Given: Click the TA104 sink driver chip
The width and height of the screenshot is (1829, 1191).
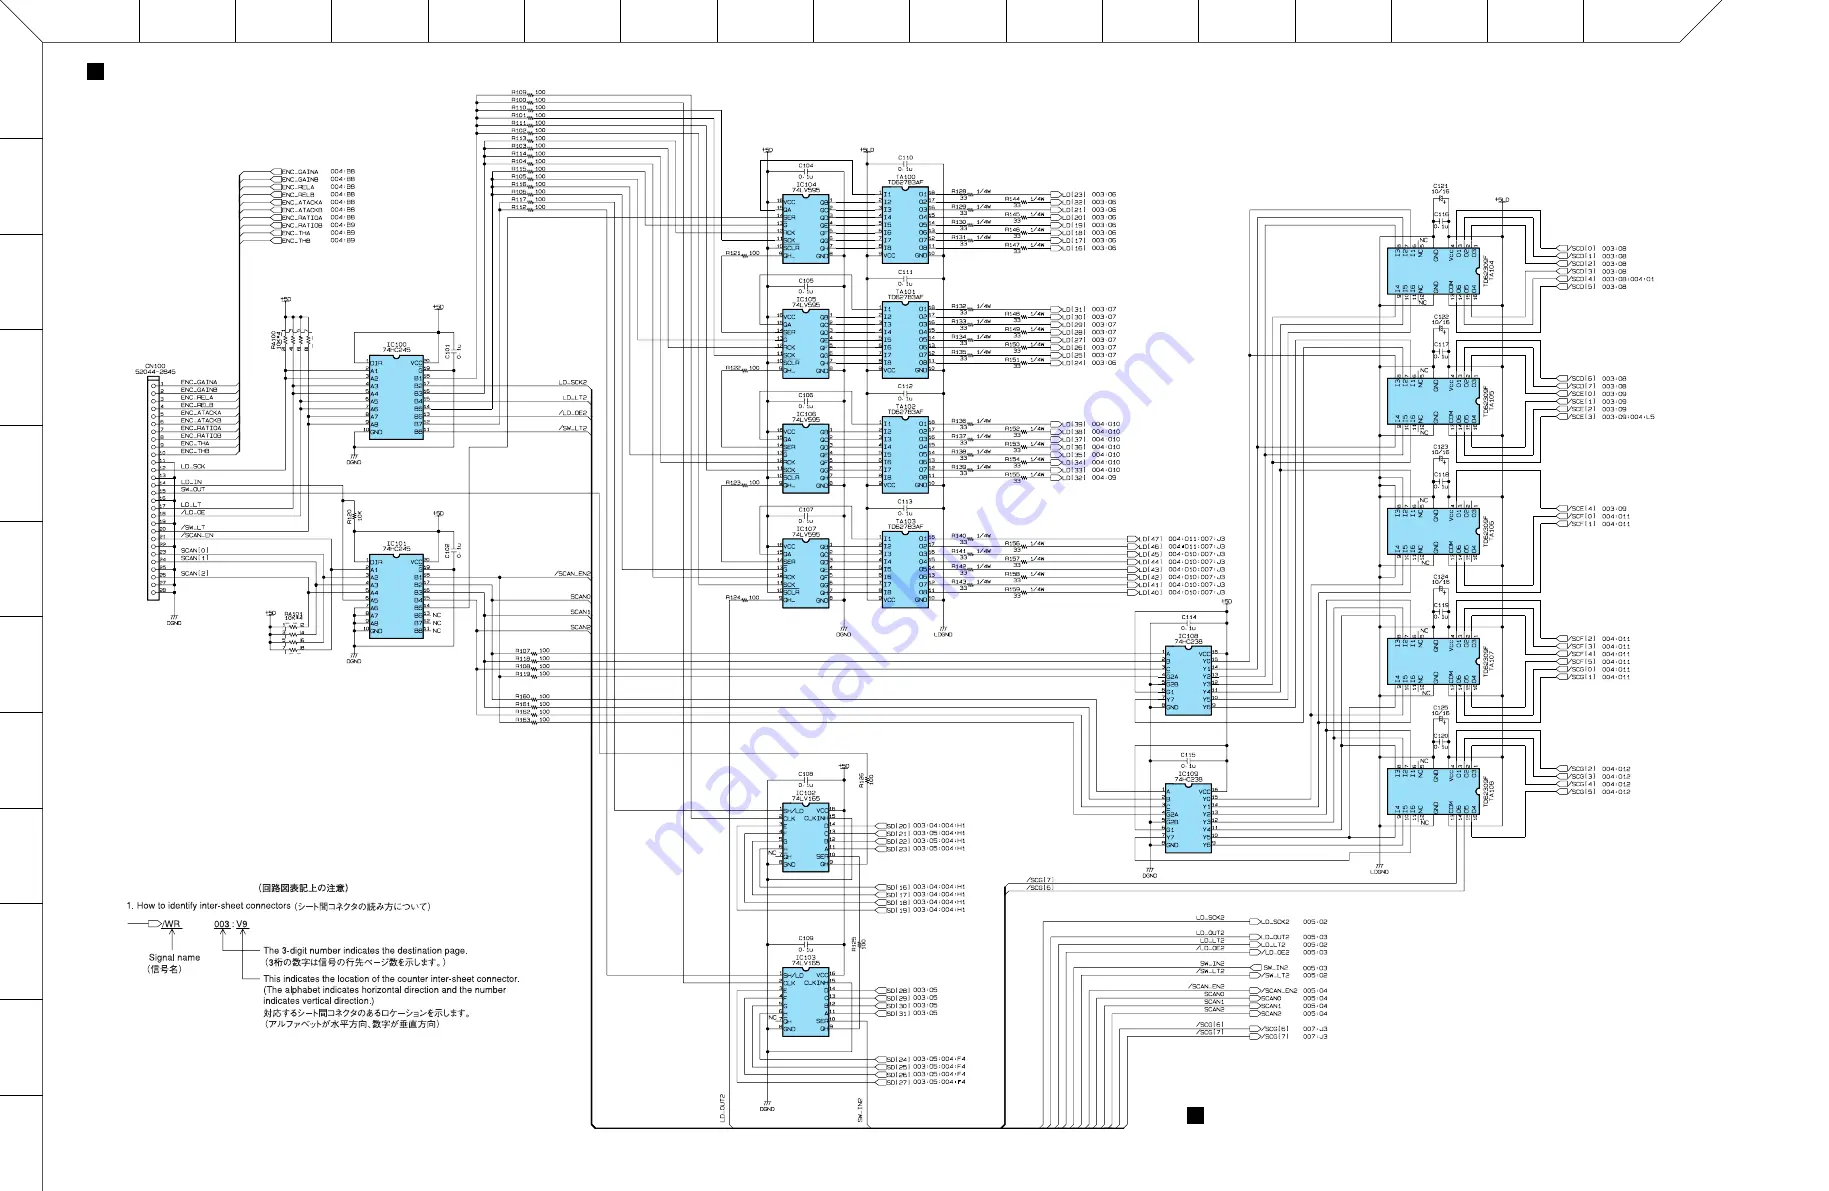Looking at the screenshot, I should point(1434,272).
